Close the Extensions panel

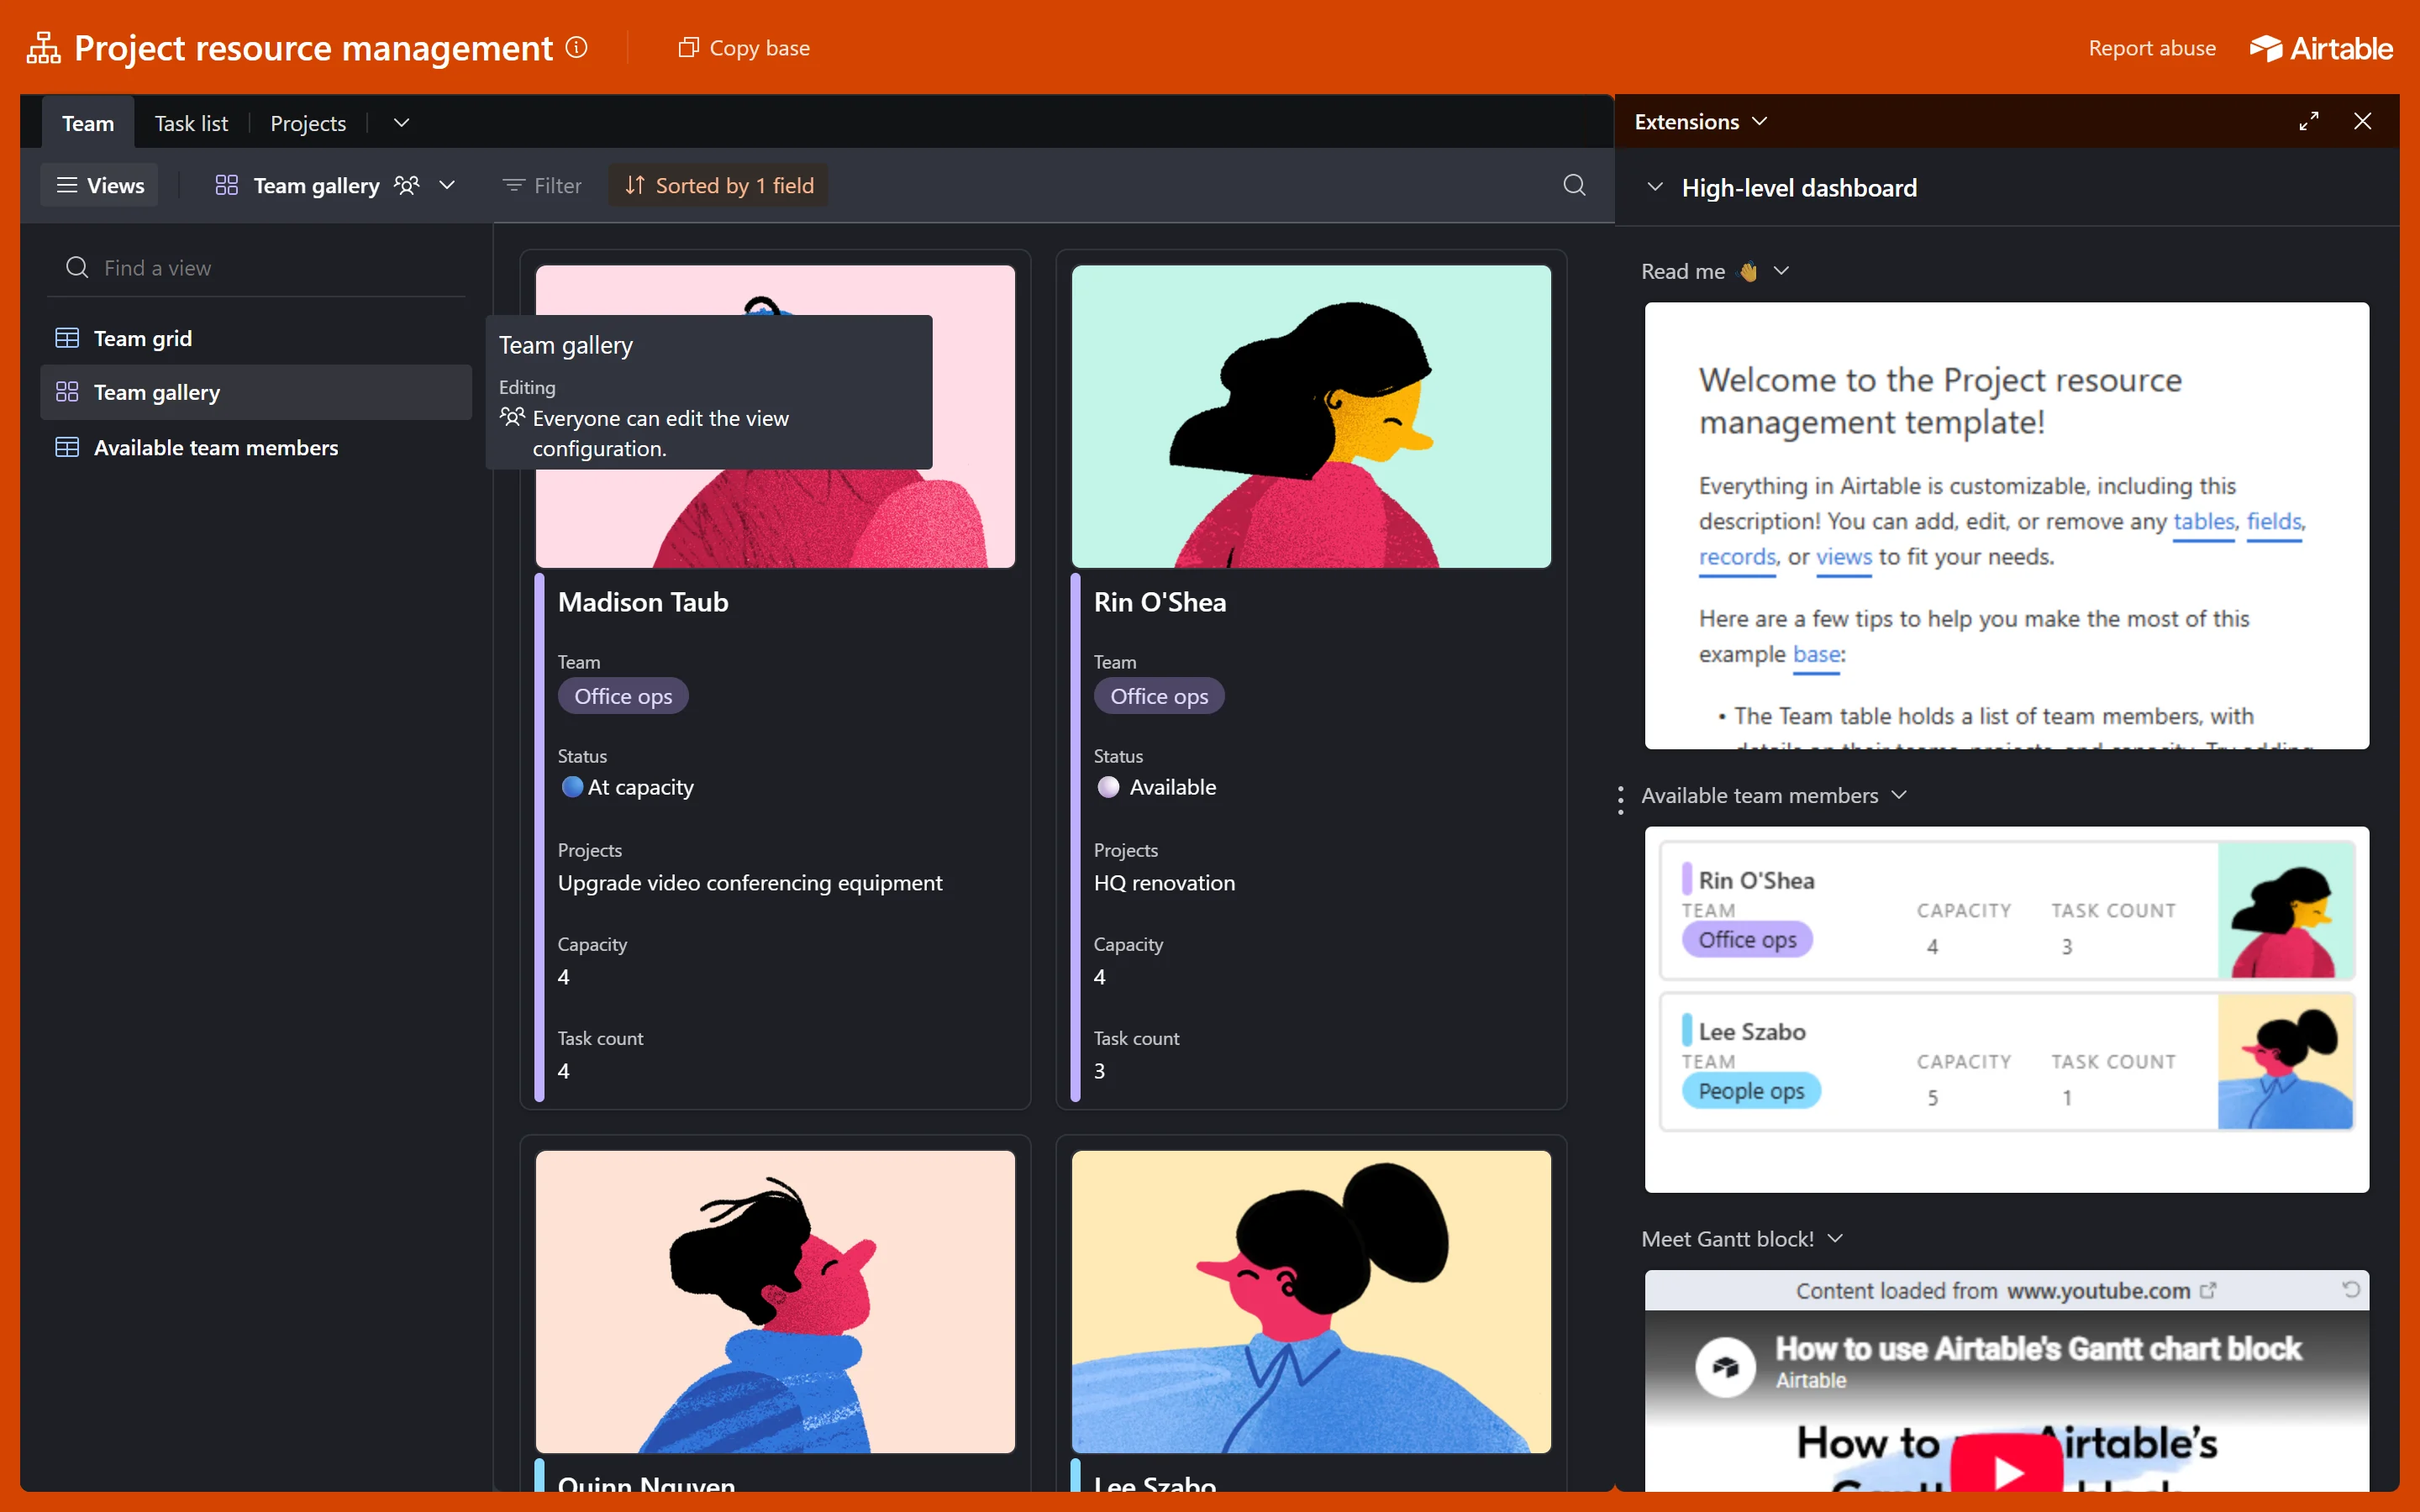(x=2363, y=121)
